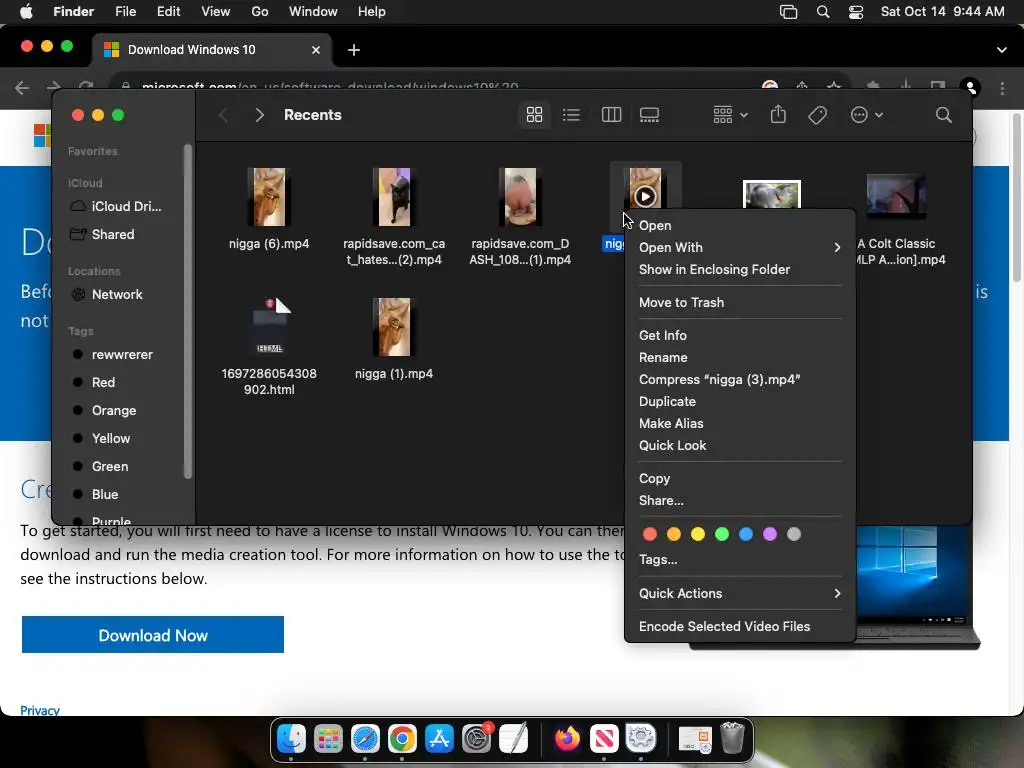The image size is (1024, 768).
Task: Open Safari from the Dock
Action: click(365, 739)
